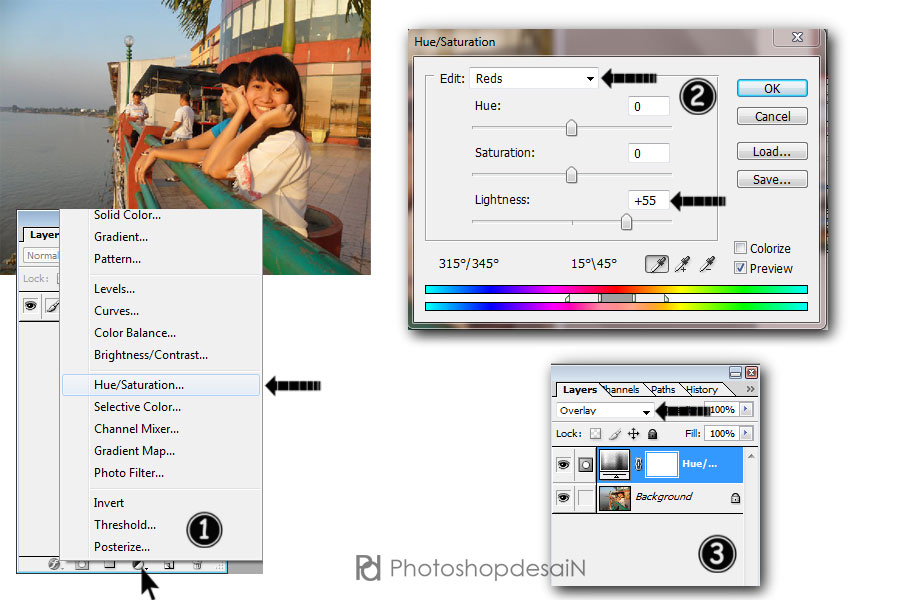This screenshot has height=600, width=900.
Task: Click the Cancel button
Action: (x=771, y=117)
